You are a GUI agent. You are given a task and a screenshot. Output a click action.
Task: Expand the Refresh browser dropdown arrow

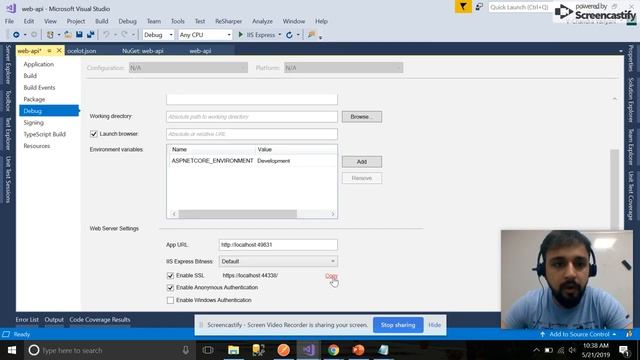(x=298, y=35)
